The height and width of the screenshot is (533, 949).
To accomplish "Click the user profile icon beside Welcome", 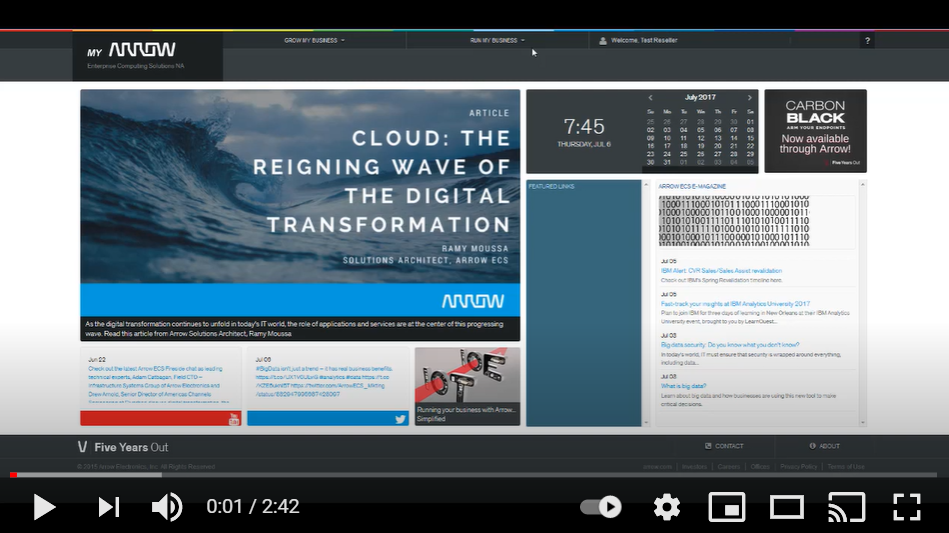I will pos(603,41).
